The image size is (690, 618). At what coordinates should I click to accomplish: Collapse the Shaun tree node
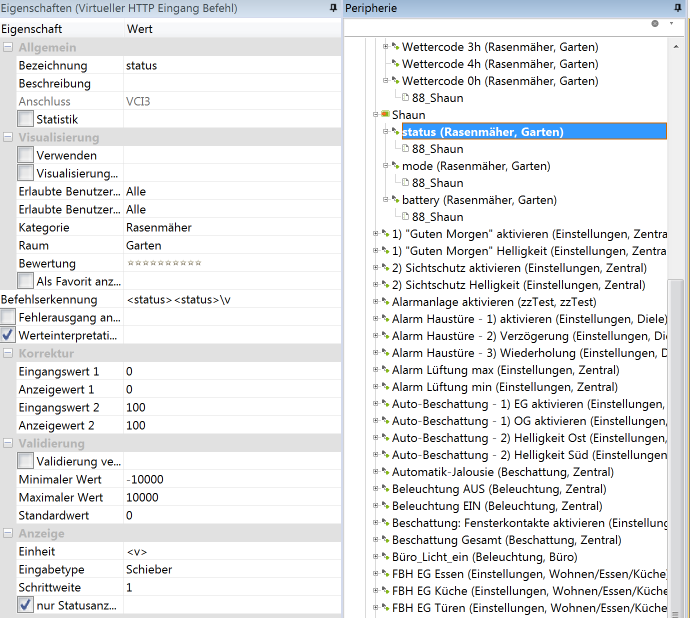click(x=375, y=115)
